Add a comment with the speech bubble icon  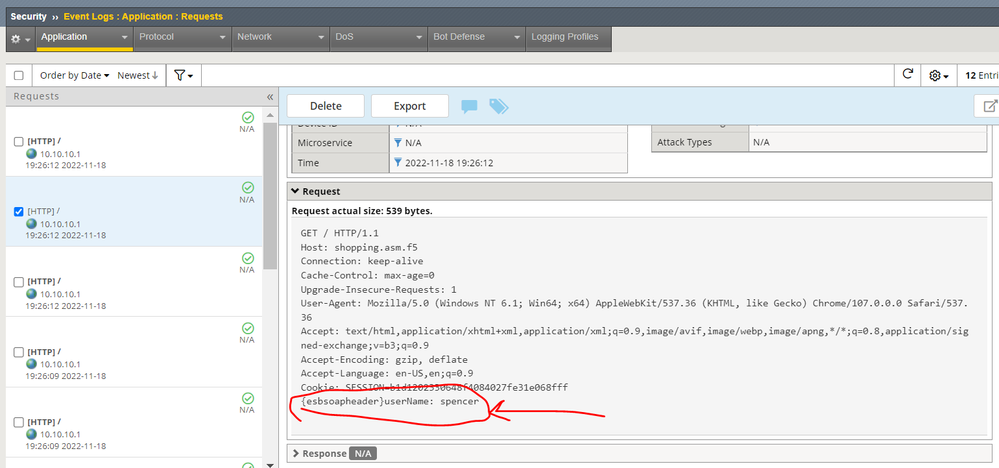point(469,106)
